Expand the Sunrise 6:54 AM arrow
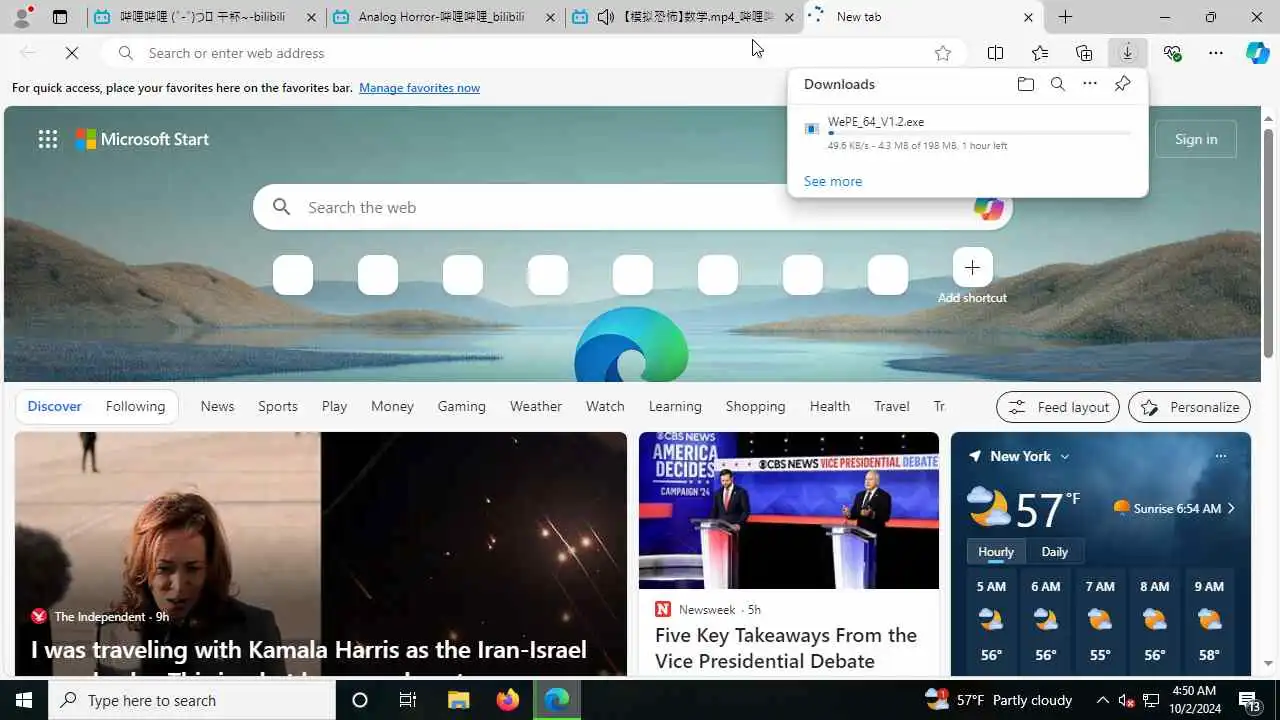1280x720 pixels. tap(1231, 508)
